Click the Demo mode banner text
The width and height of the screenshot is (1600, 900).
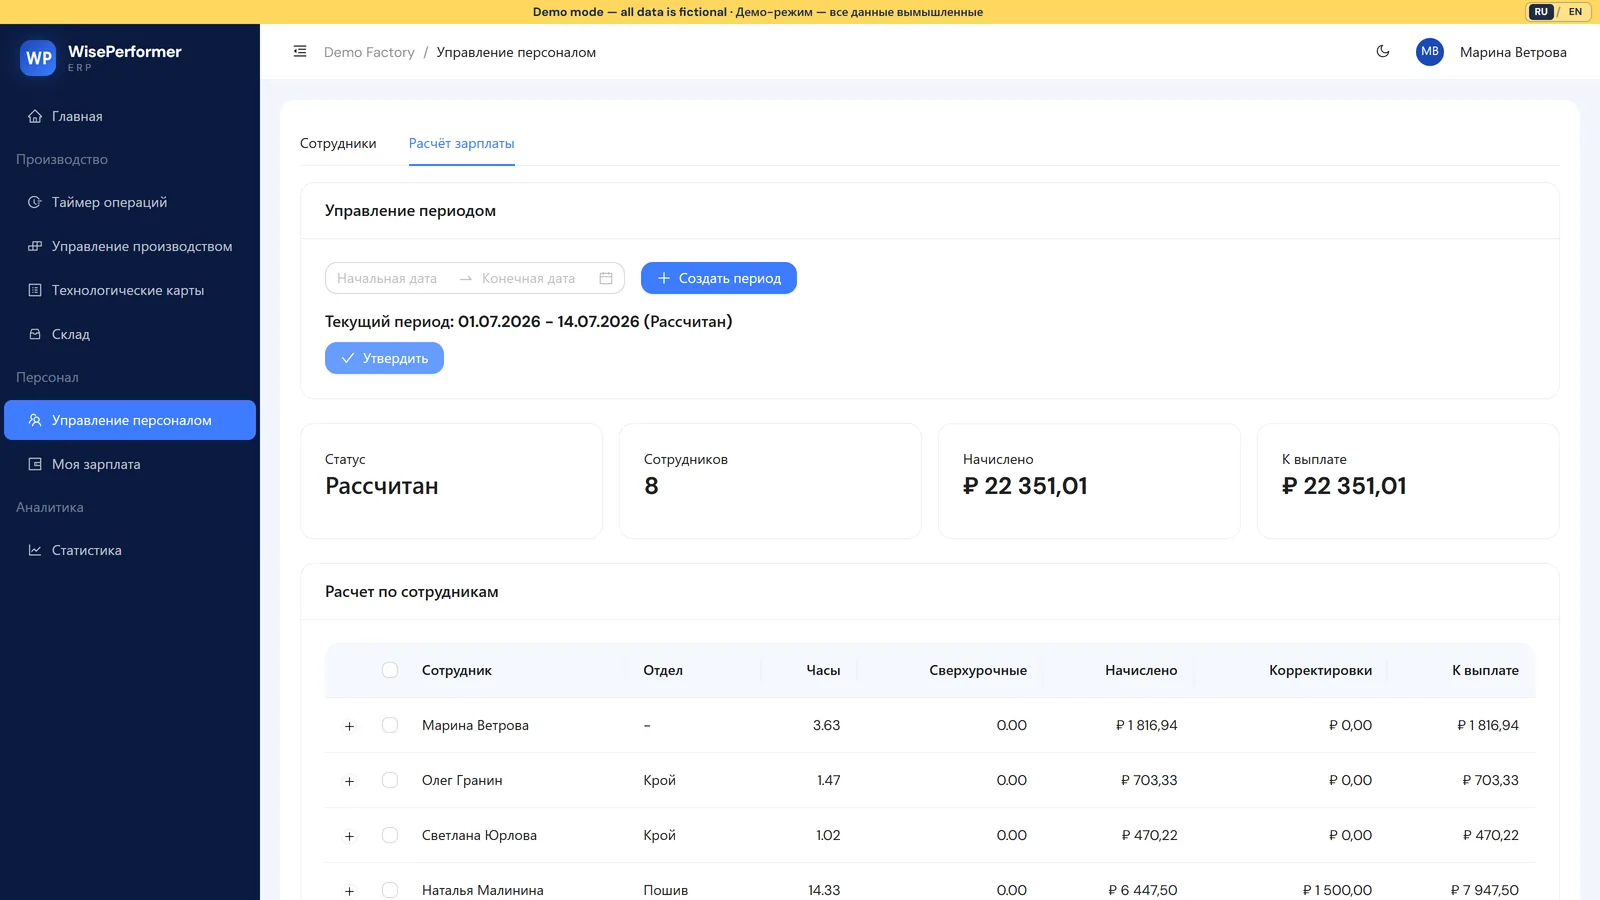[x=758, y=12]
